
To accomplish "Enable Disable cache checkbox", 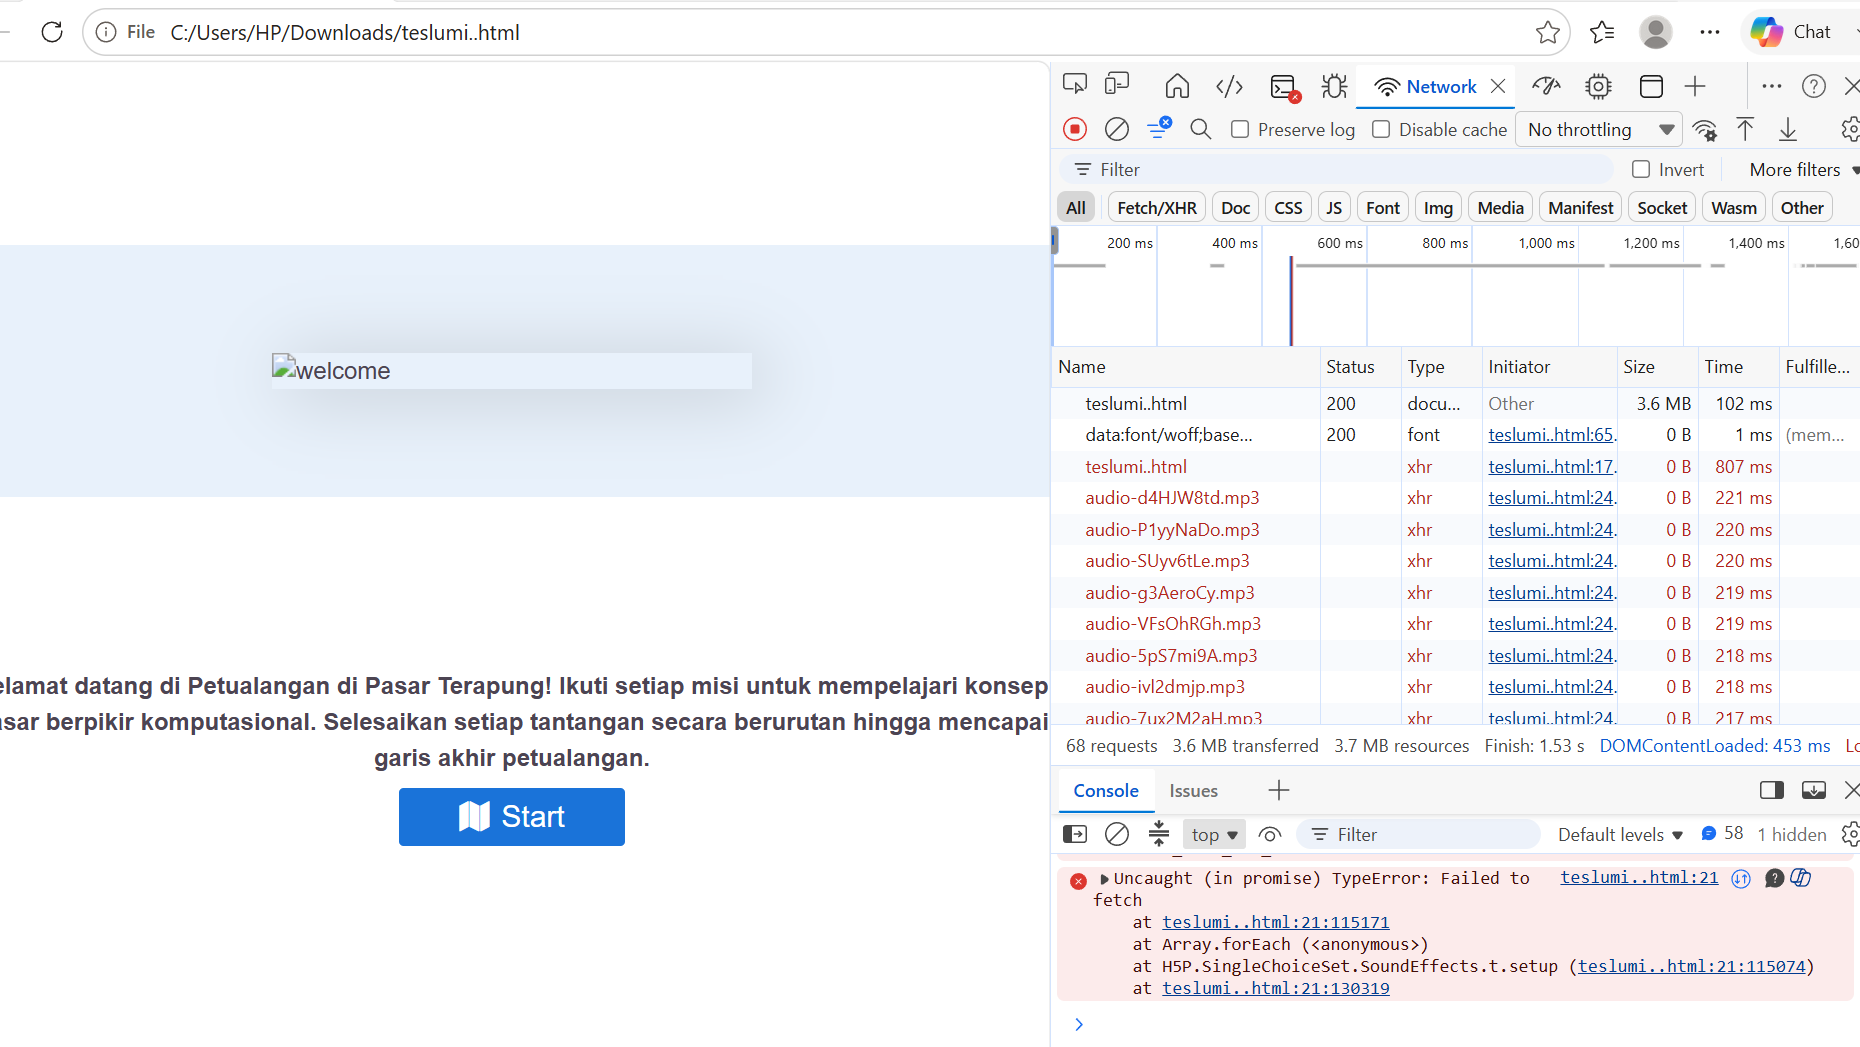I will pyautogui.click(x=1381, y=129).
